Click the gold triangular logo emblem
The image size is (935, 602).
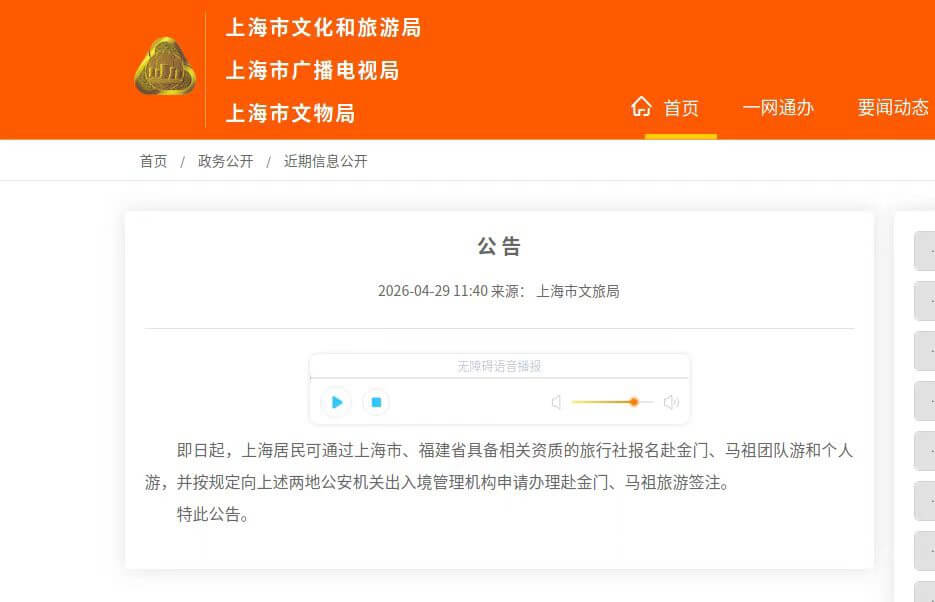tap(165, 68)
